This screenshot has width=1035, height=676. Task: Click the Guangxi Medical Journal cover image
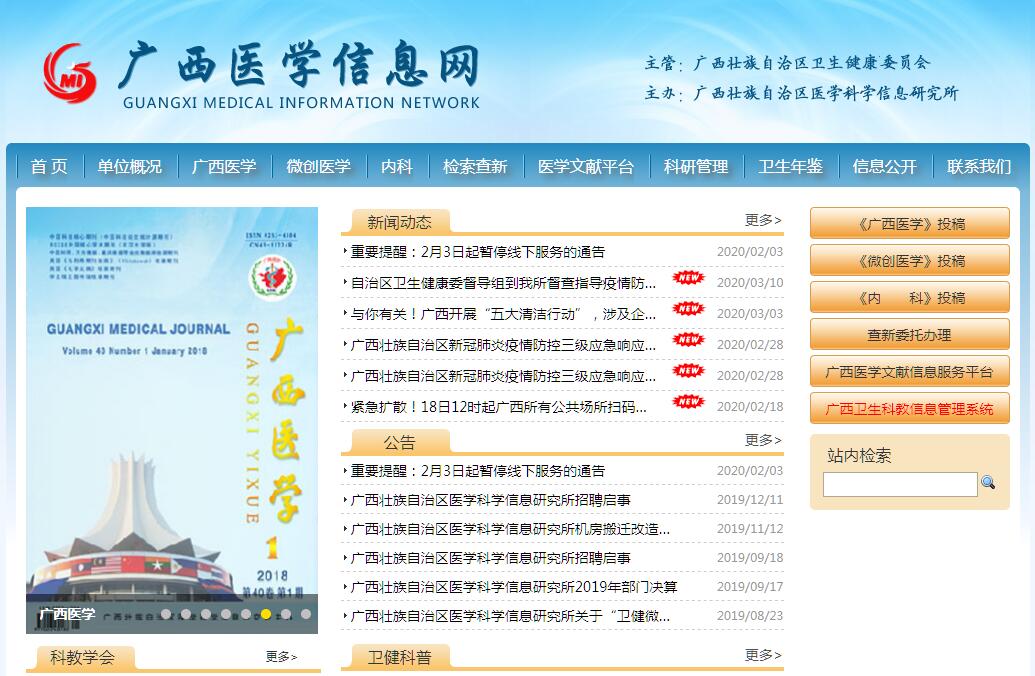(x=172, y=400)
